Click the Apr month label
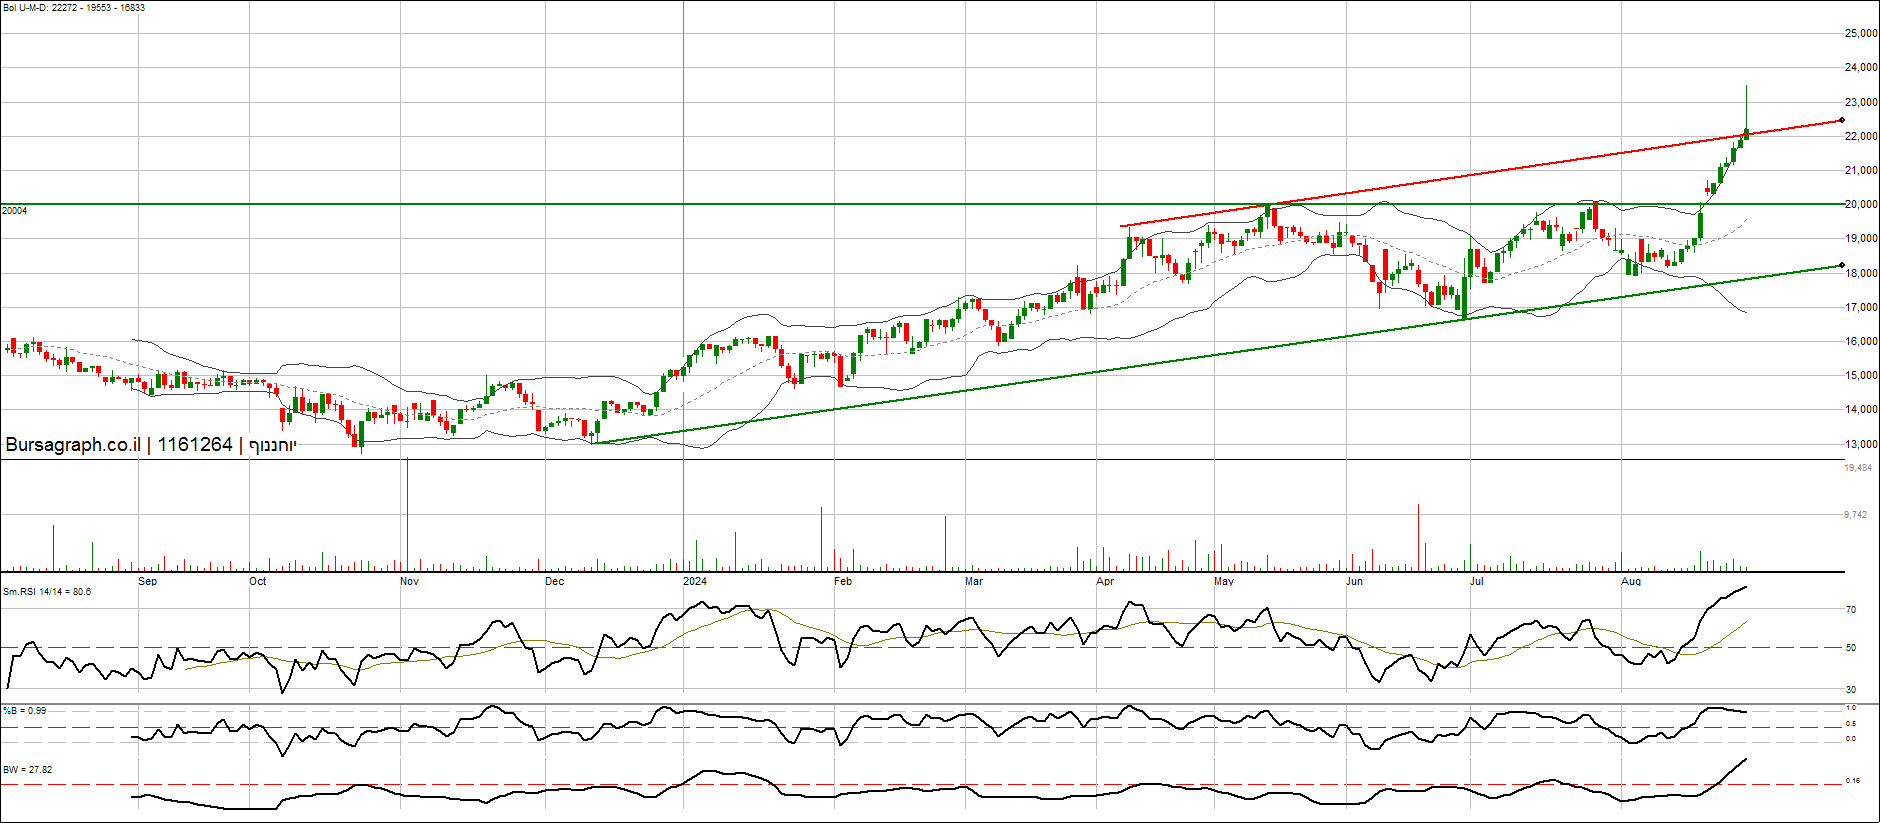 click(x=1105, y=582)
